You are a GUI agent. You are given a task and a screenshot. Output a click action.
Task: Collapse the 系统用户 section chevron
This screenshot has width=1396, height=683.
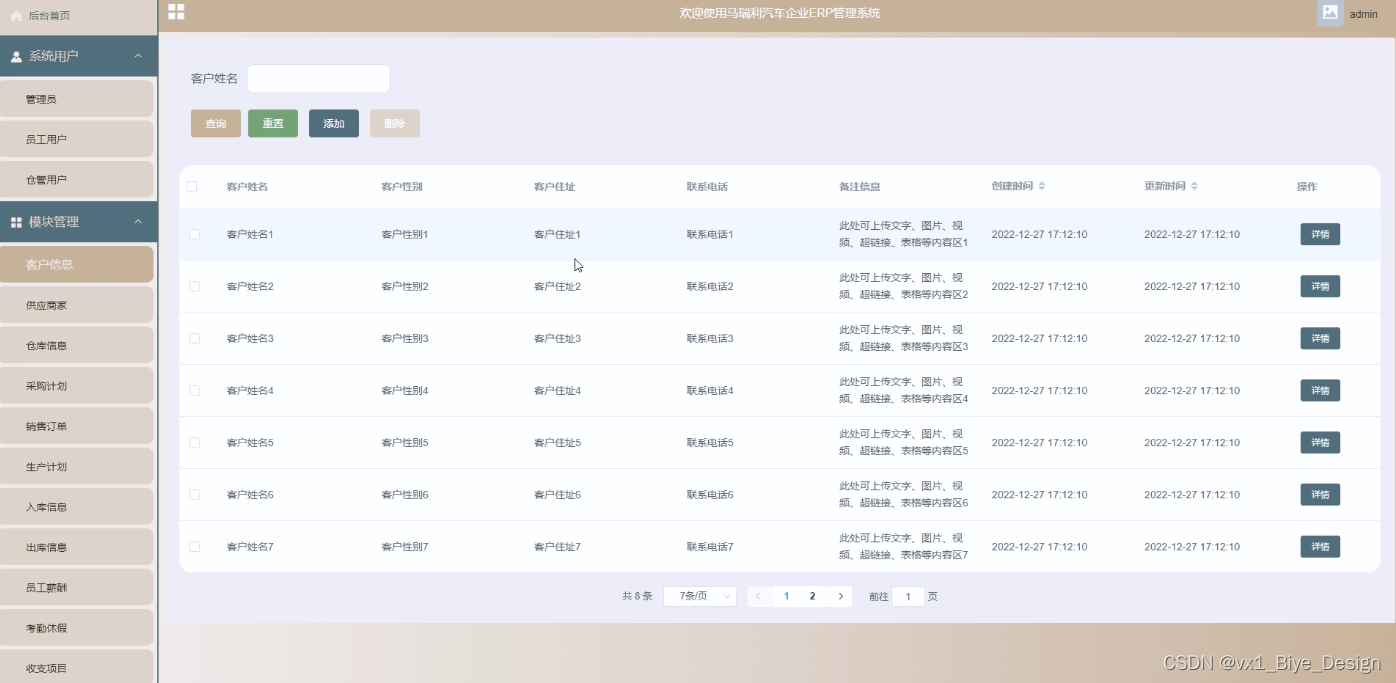coord(138,56)
